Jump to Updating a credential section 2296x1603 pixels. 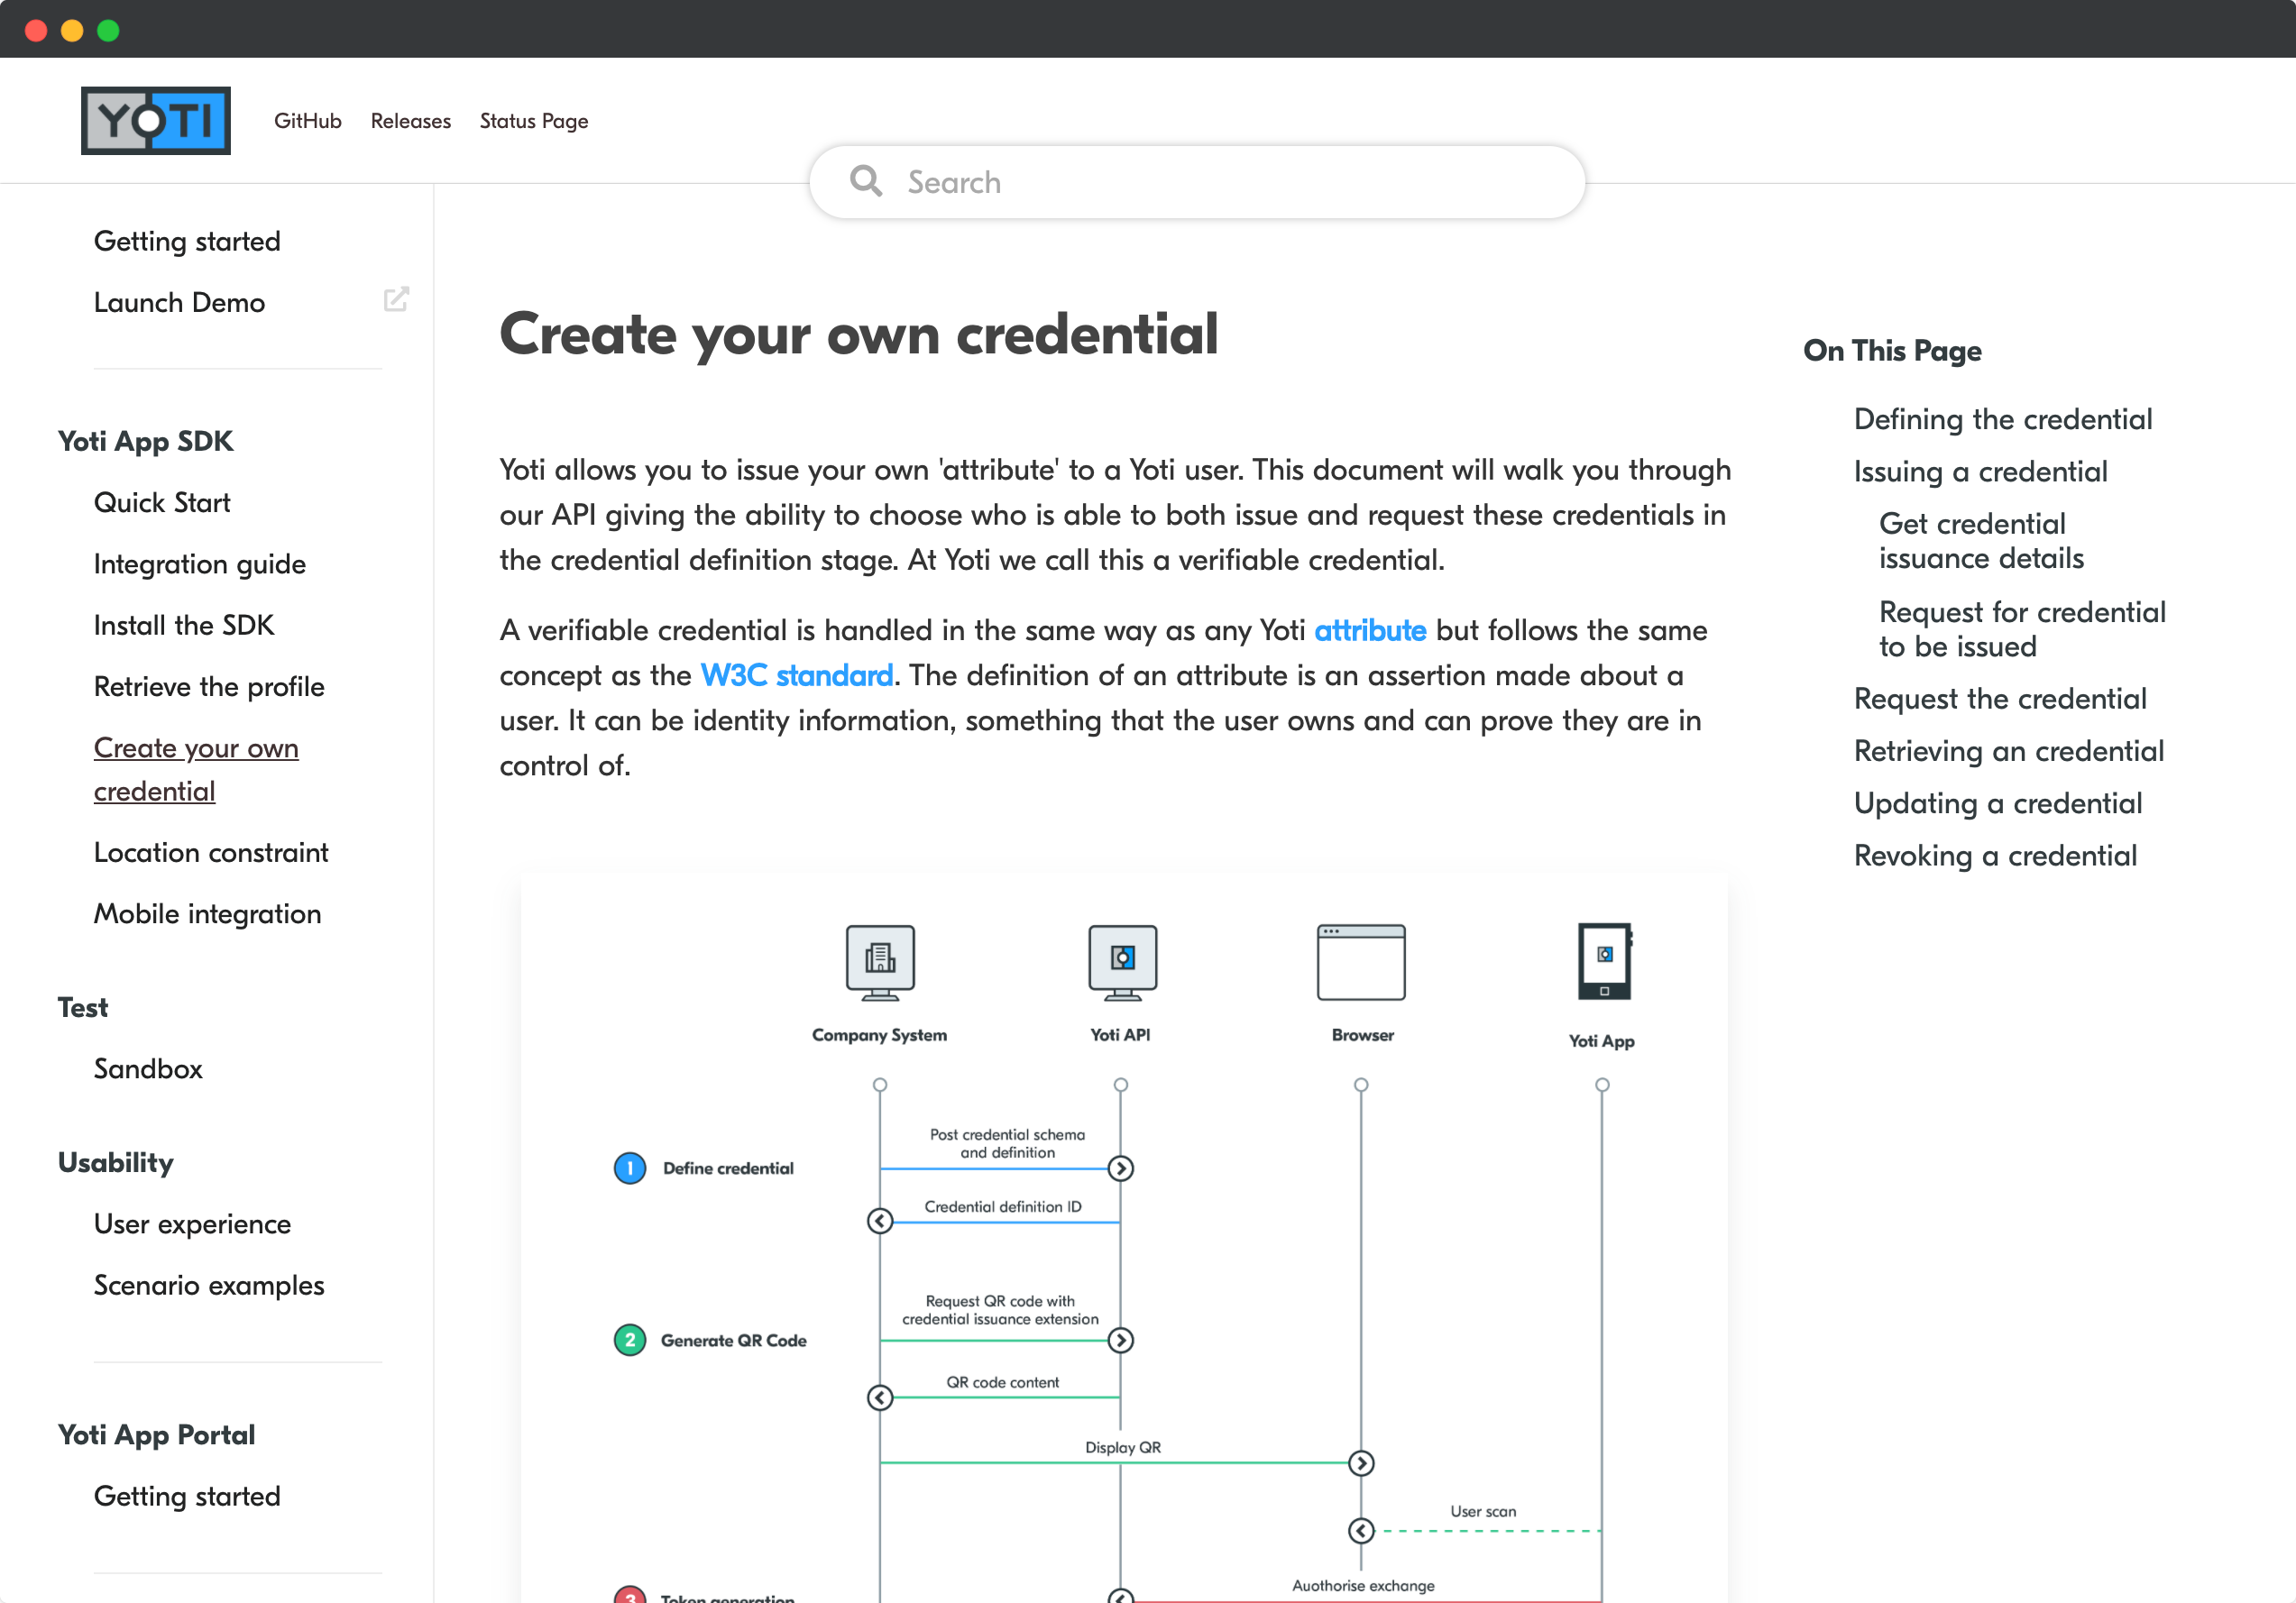[x=1997, y=803]
